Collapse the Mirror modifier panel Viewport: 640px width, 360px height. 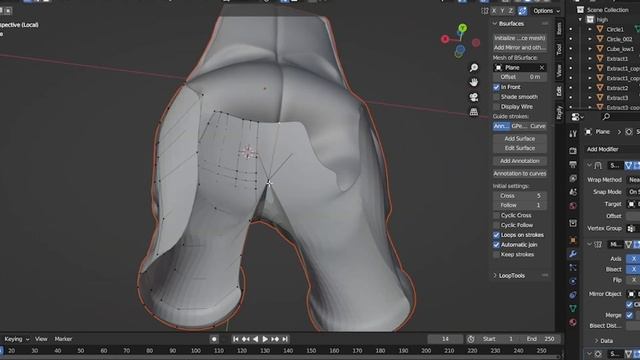589,244
